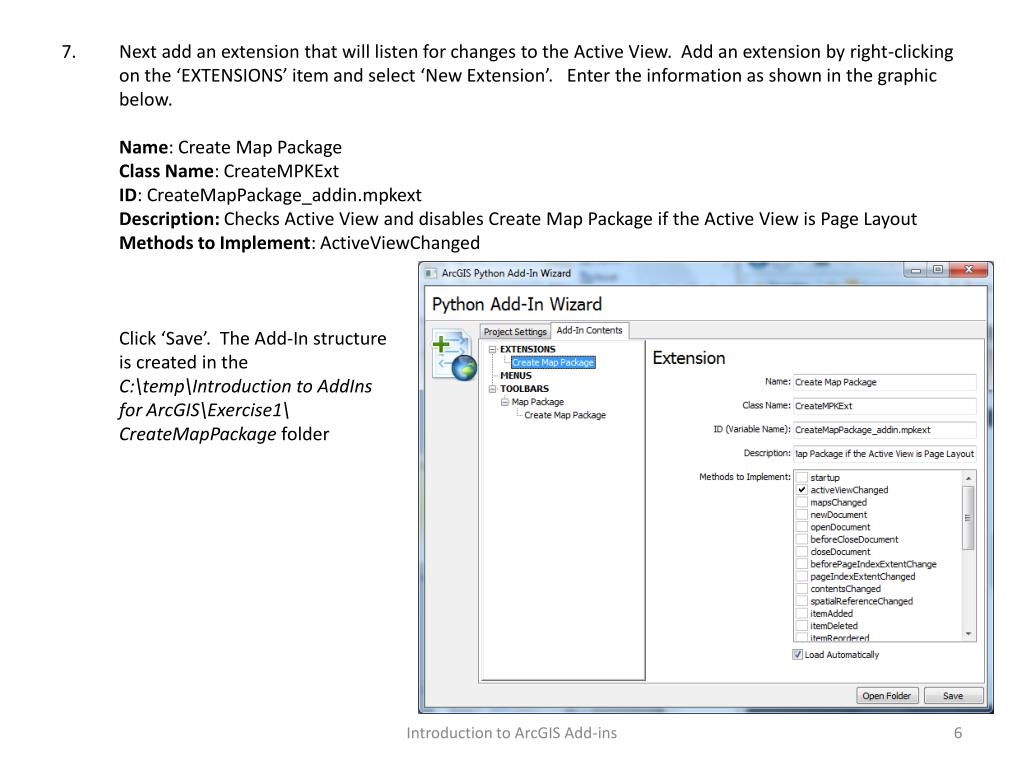Select Create Map Package under EXTENSIONS

tap(552, 362)
